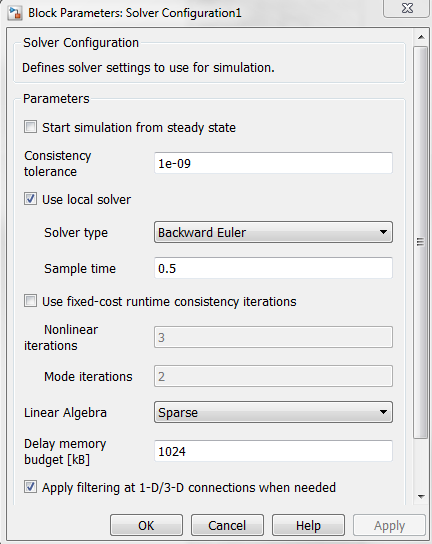Image resolution: width=432 pixels, height=544 pixels.
Task: Click the scrollbar down arrow
Action: [x=421, y=497]
